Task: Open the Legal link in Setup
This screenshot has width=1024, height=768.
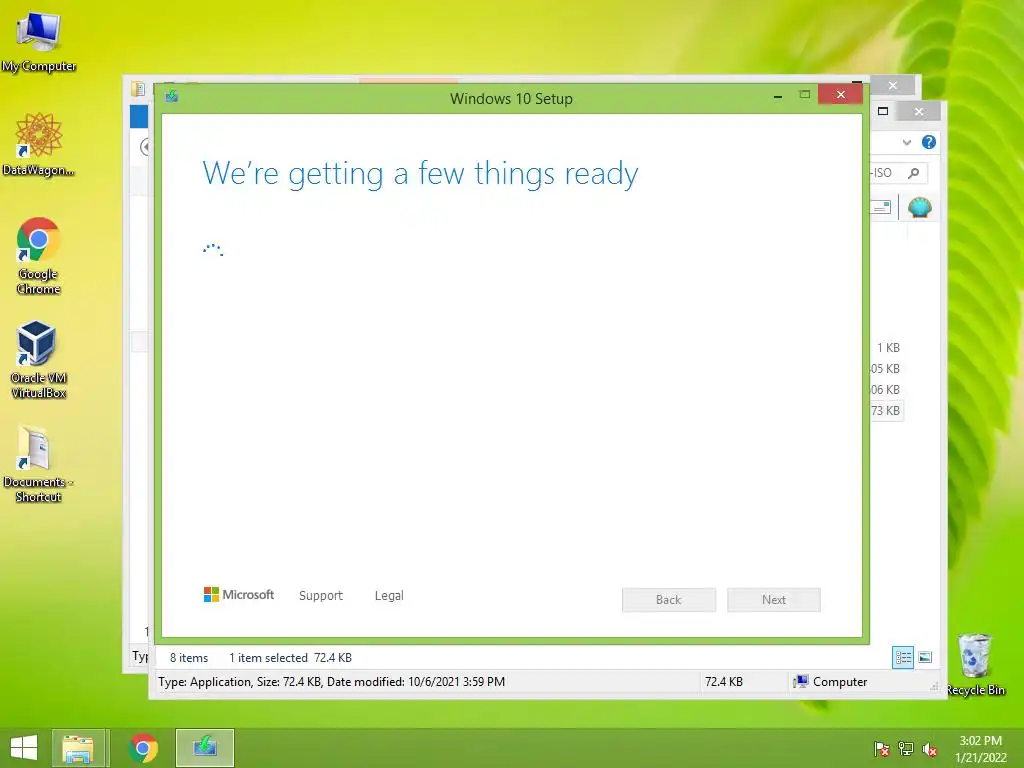Action: pyautogui.click(x=389, y=596)
